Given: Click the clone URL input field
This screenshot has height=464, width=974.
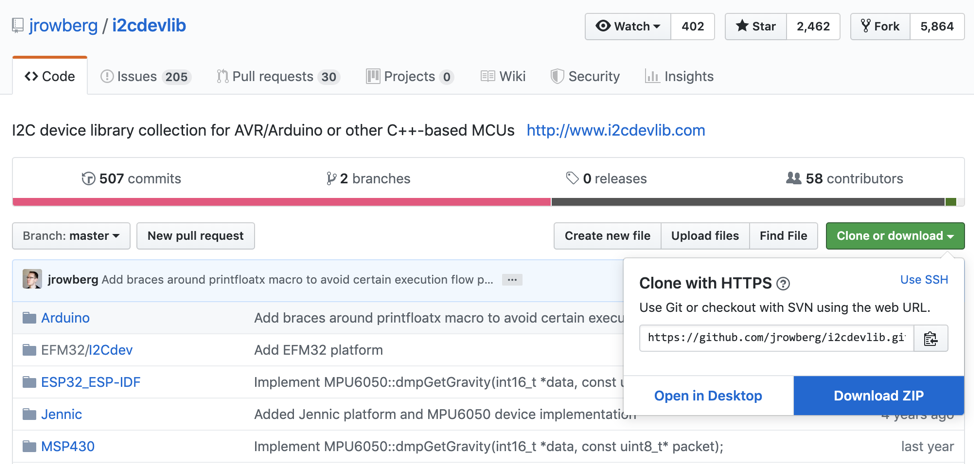Looking at the screenshot, I should (x=776, y=338).
